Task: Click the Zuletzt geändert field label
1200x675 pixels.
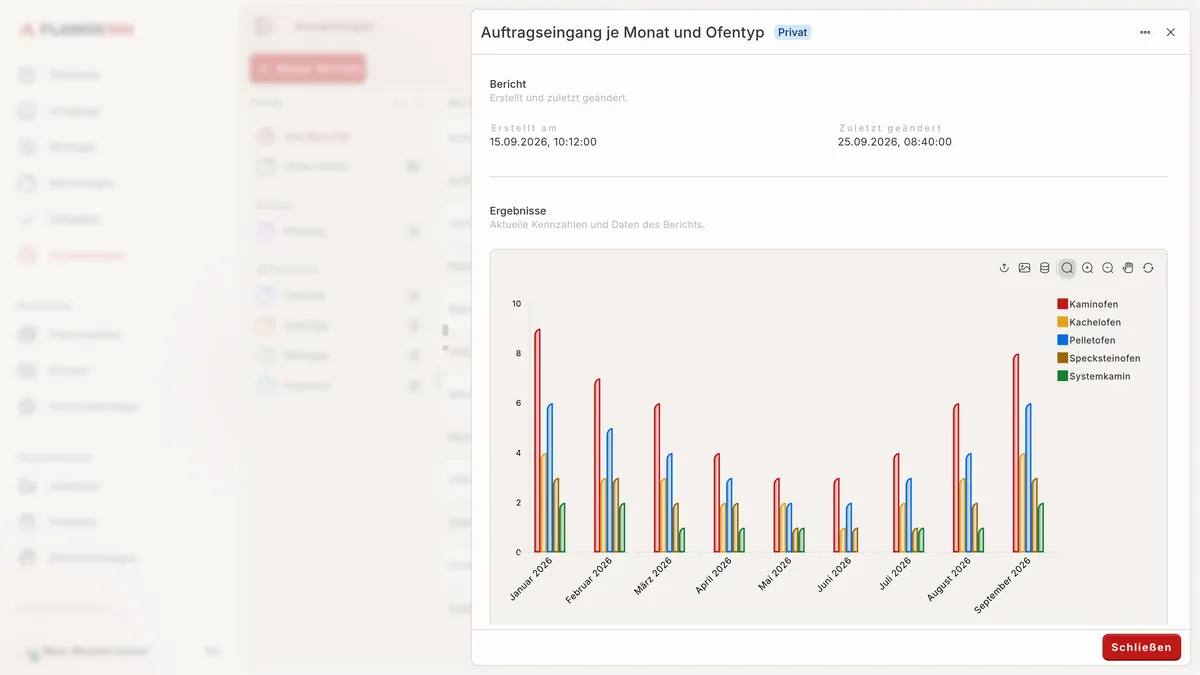Action: [x=890, y=128]
